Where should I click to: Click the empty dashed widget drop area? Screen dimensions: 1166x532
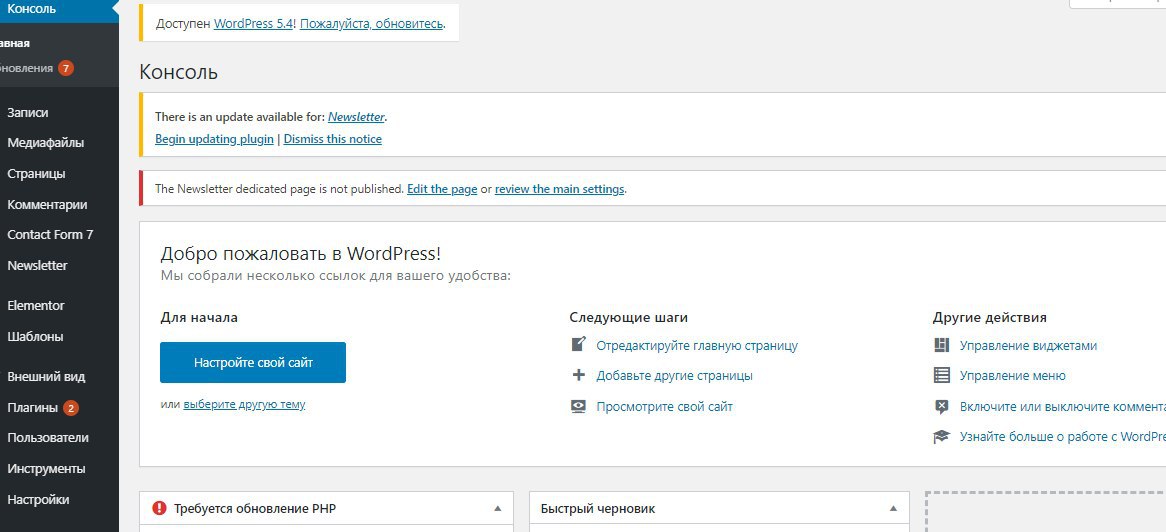pos(1046,512)
